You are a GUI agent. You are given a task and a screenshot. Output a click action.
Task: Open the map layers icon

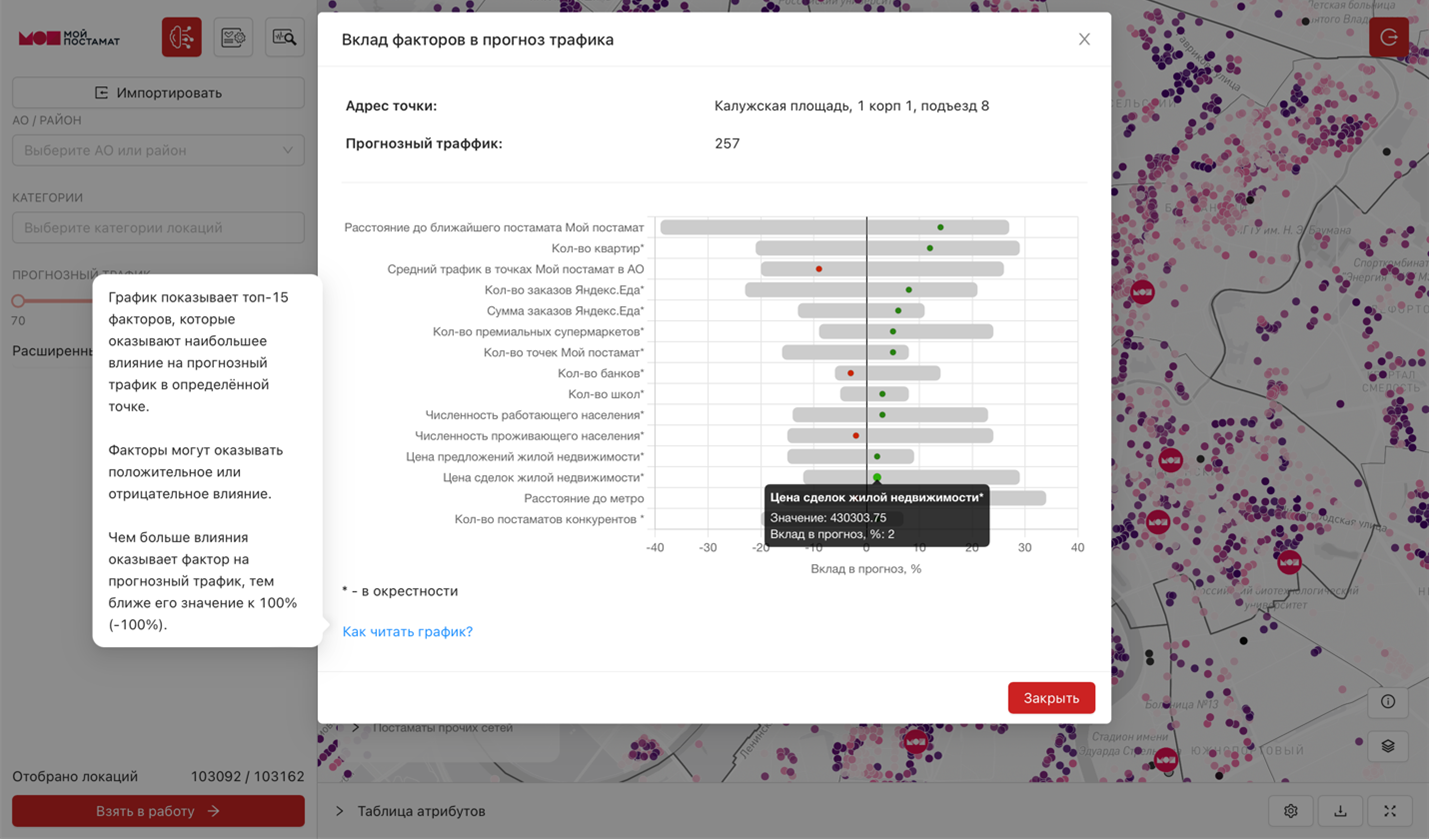click(x=1388, y=746)
